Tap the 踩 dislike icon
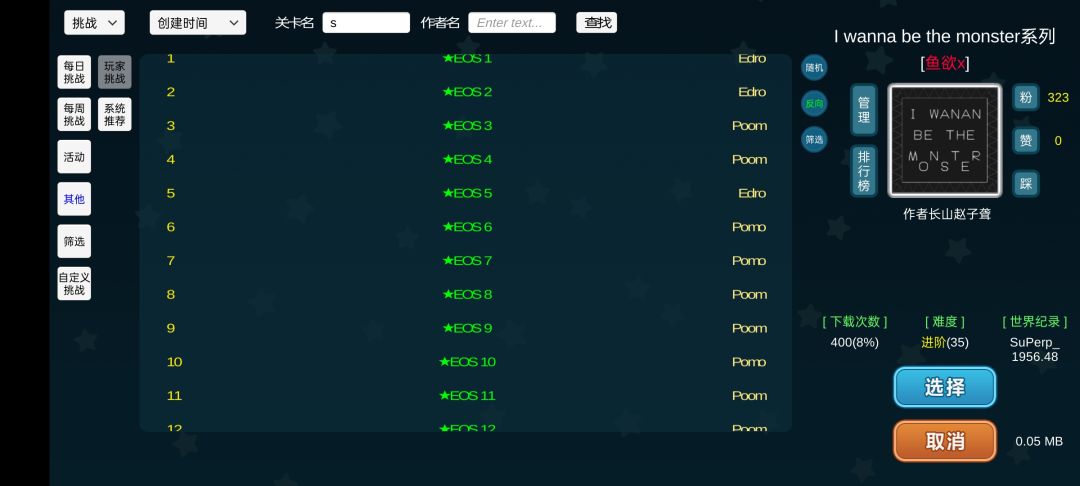 1026,183
